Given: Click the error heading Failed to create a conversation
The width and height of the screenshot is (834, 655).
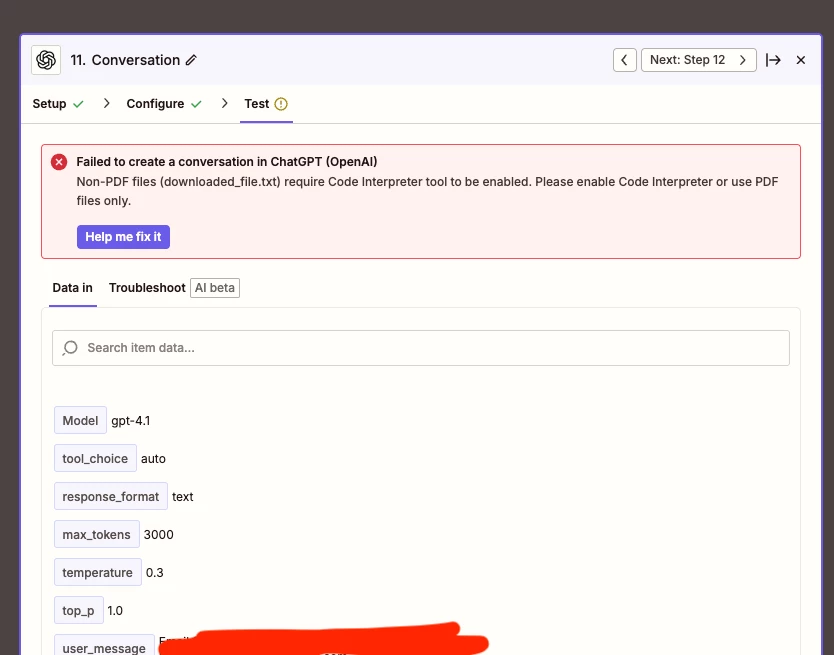Looking at the screenshot, I should [227, 162].
